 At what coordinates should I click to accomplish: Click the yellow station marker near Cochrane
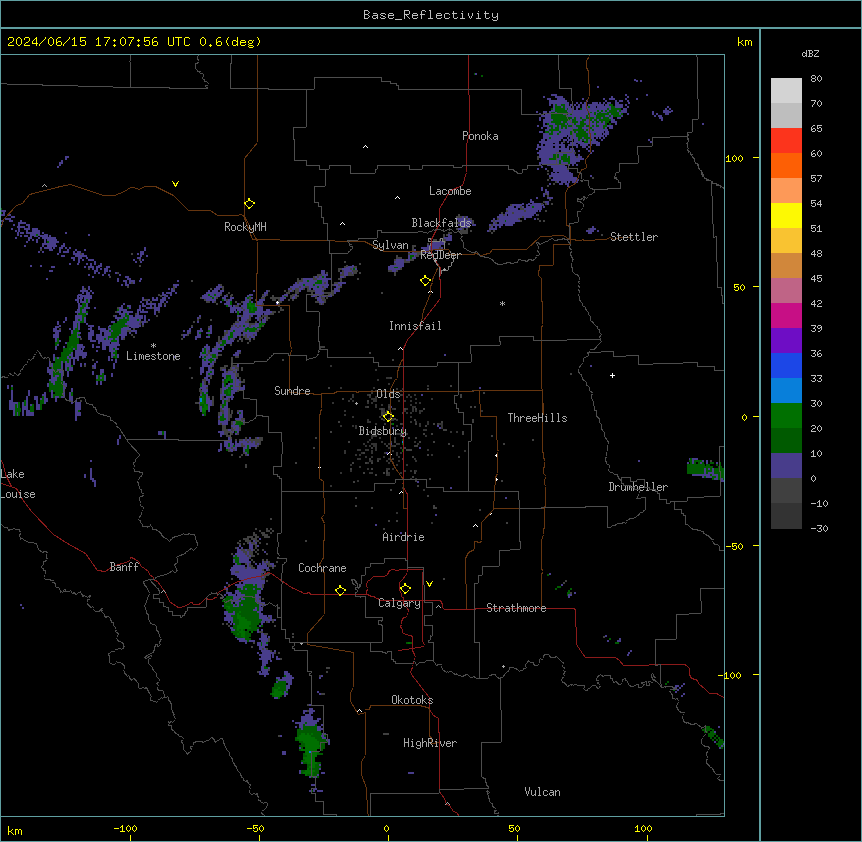click(340, 590)
